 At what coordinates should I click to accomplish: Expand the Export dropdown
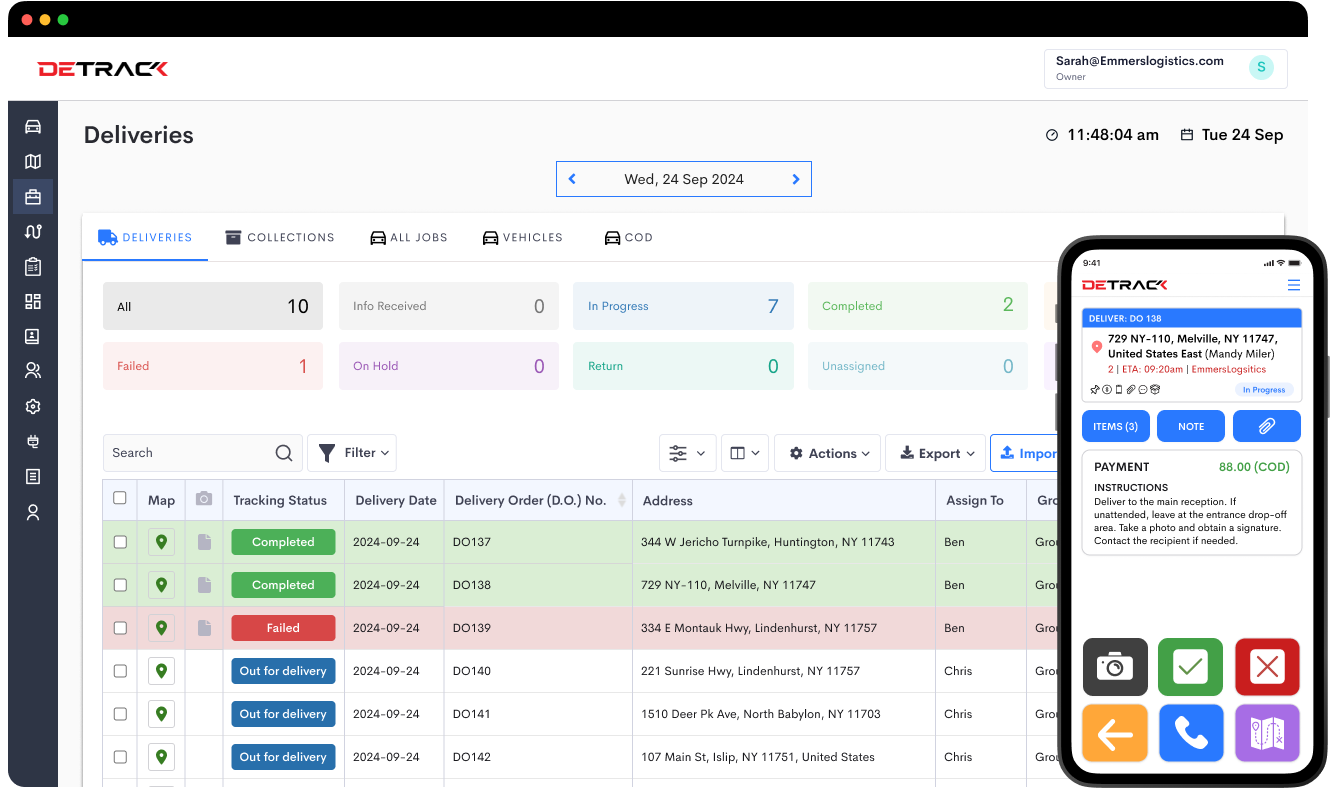coord(935,452)
